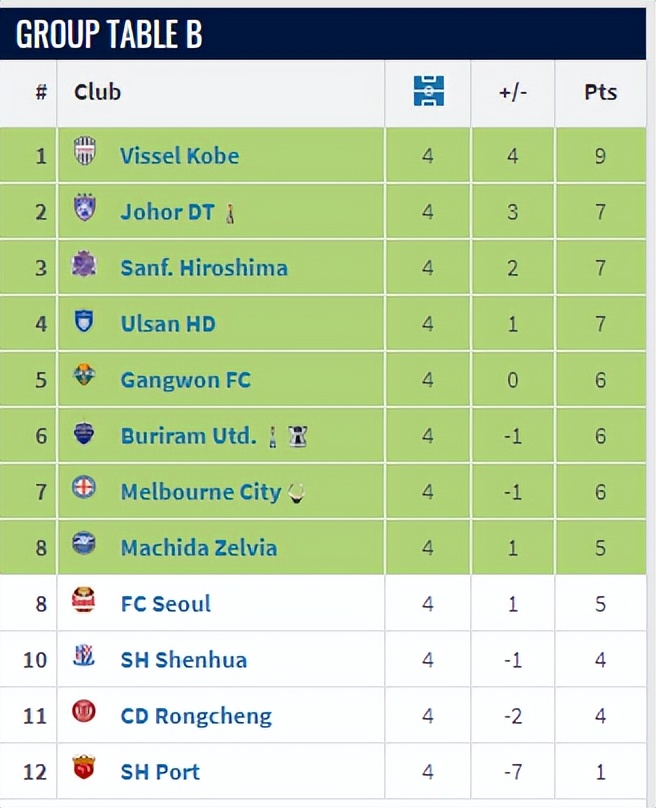
Task: Click the SH Port club crest
Action: point(85,769)
